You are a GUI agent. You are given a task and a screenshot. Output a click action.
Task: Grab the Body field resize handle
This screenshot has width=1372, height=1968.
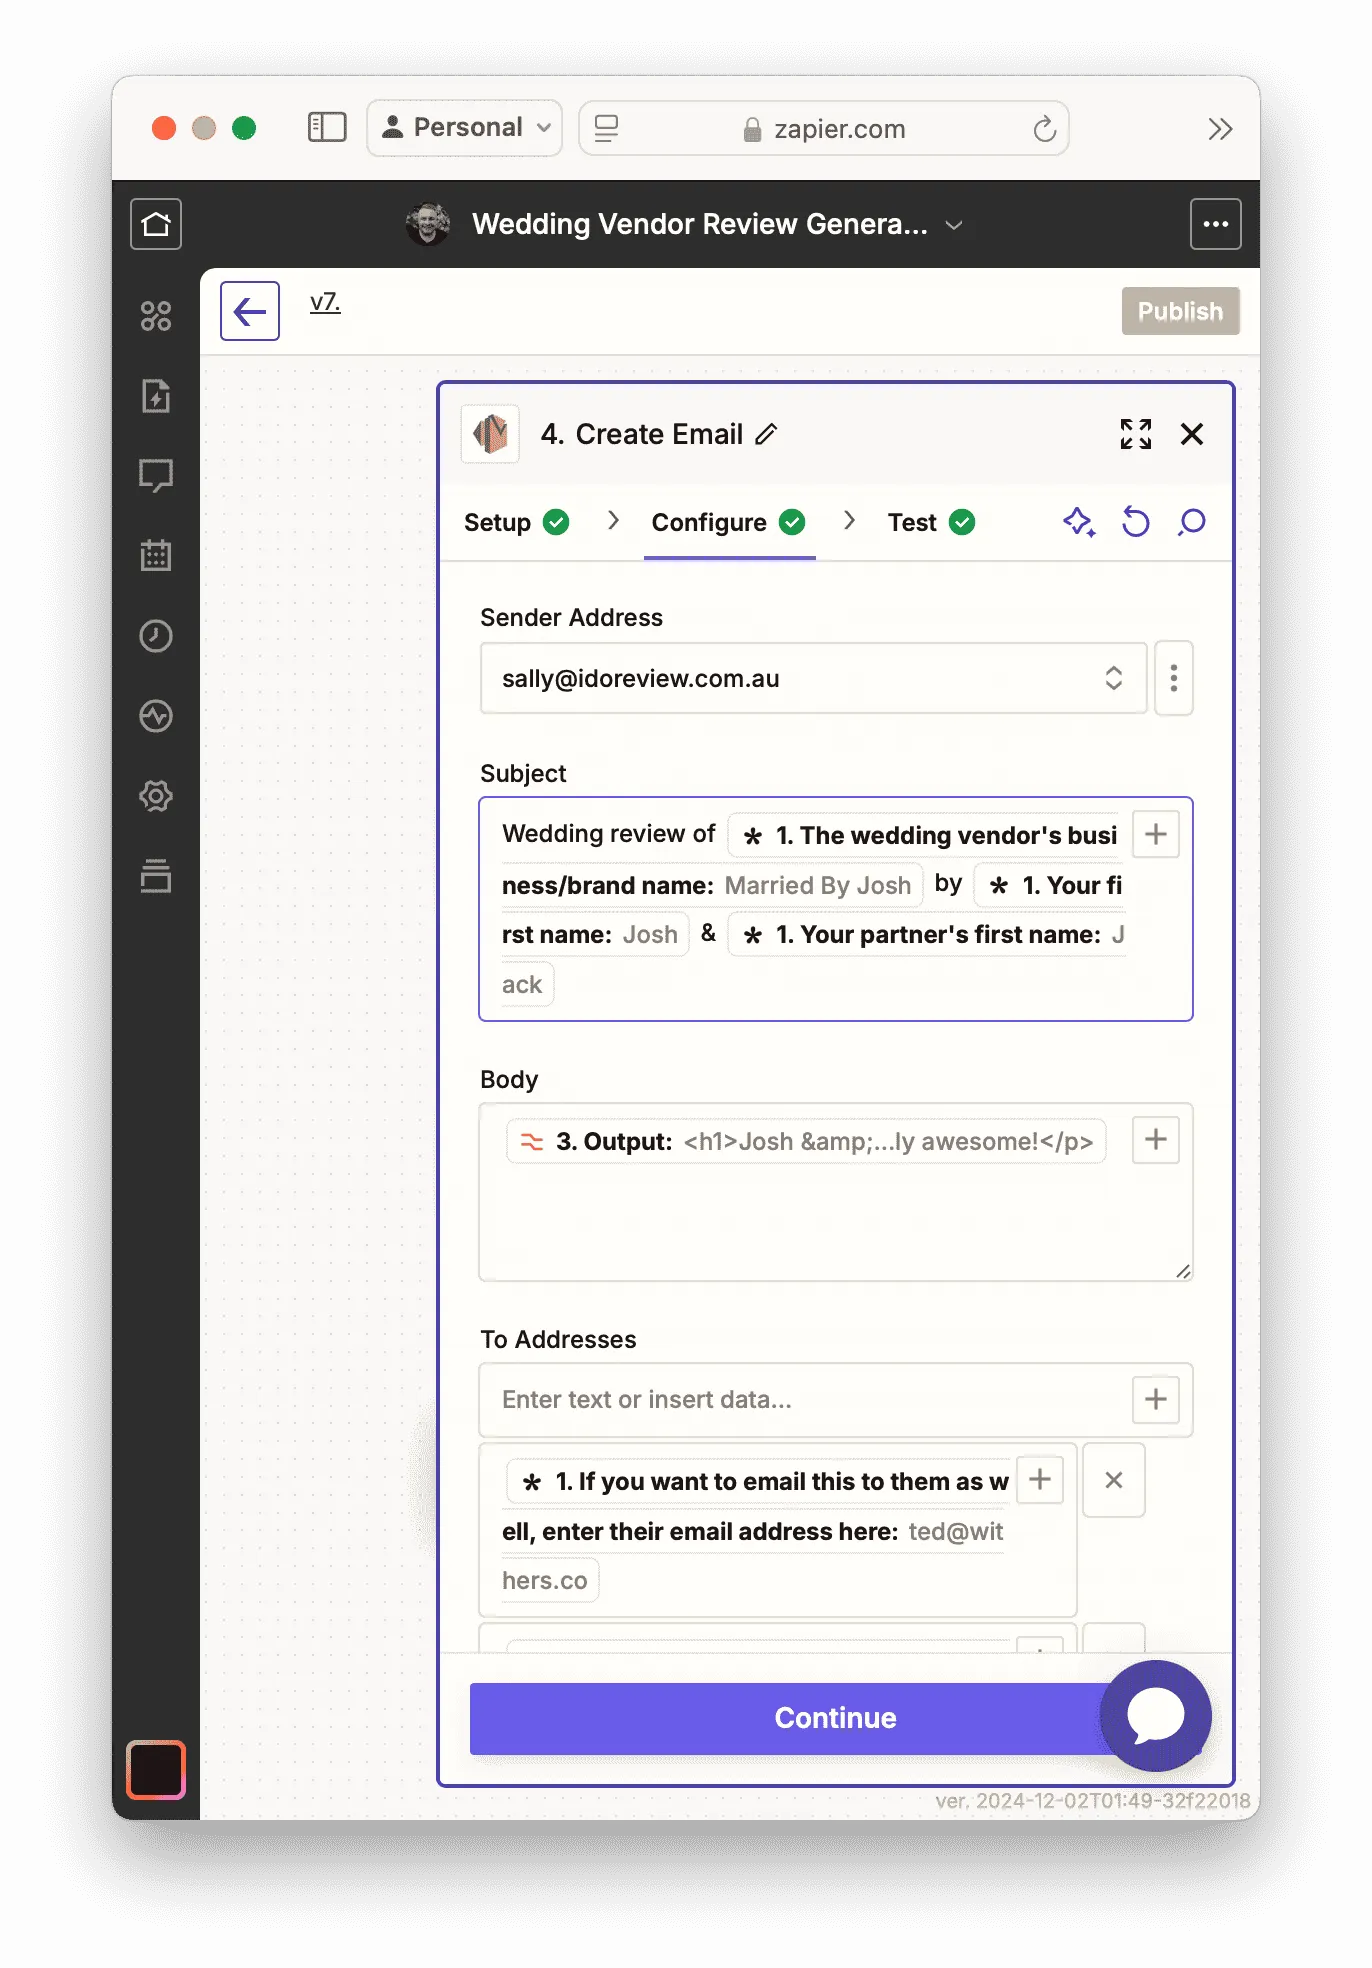coord(1183,1271)
